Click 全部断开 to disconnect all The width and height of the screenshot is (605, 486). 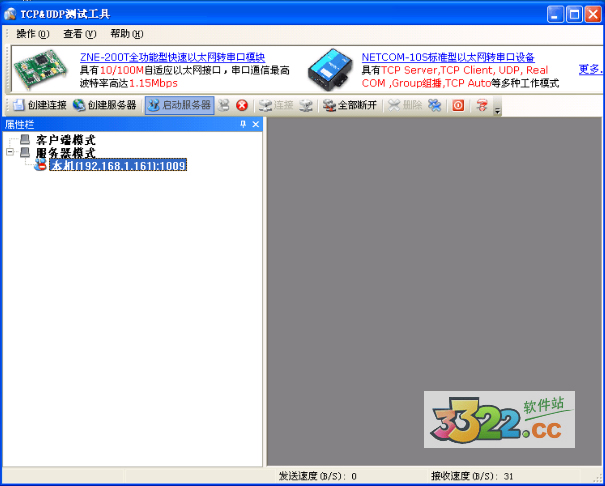tap(350, 105)
